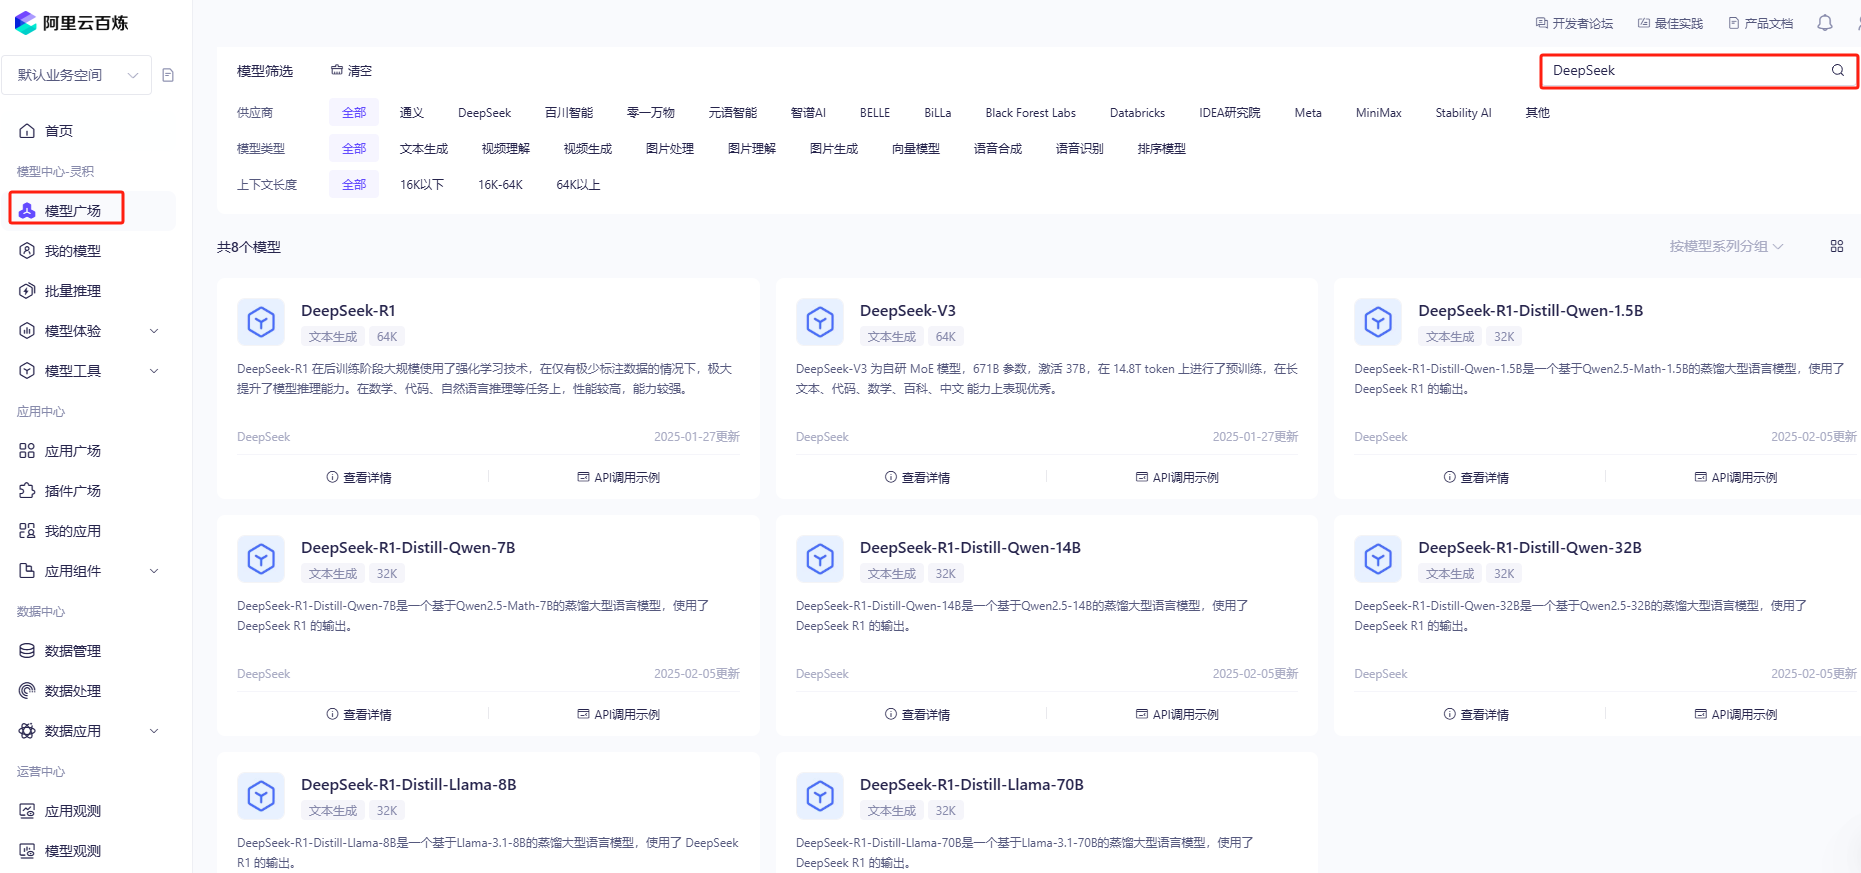Open 按模型系列分组 grouping dropdown
This screenshot has width=1861, height=873.
(x=1726, y=246)
